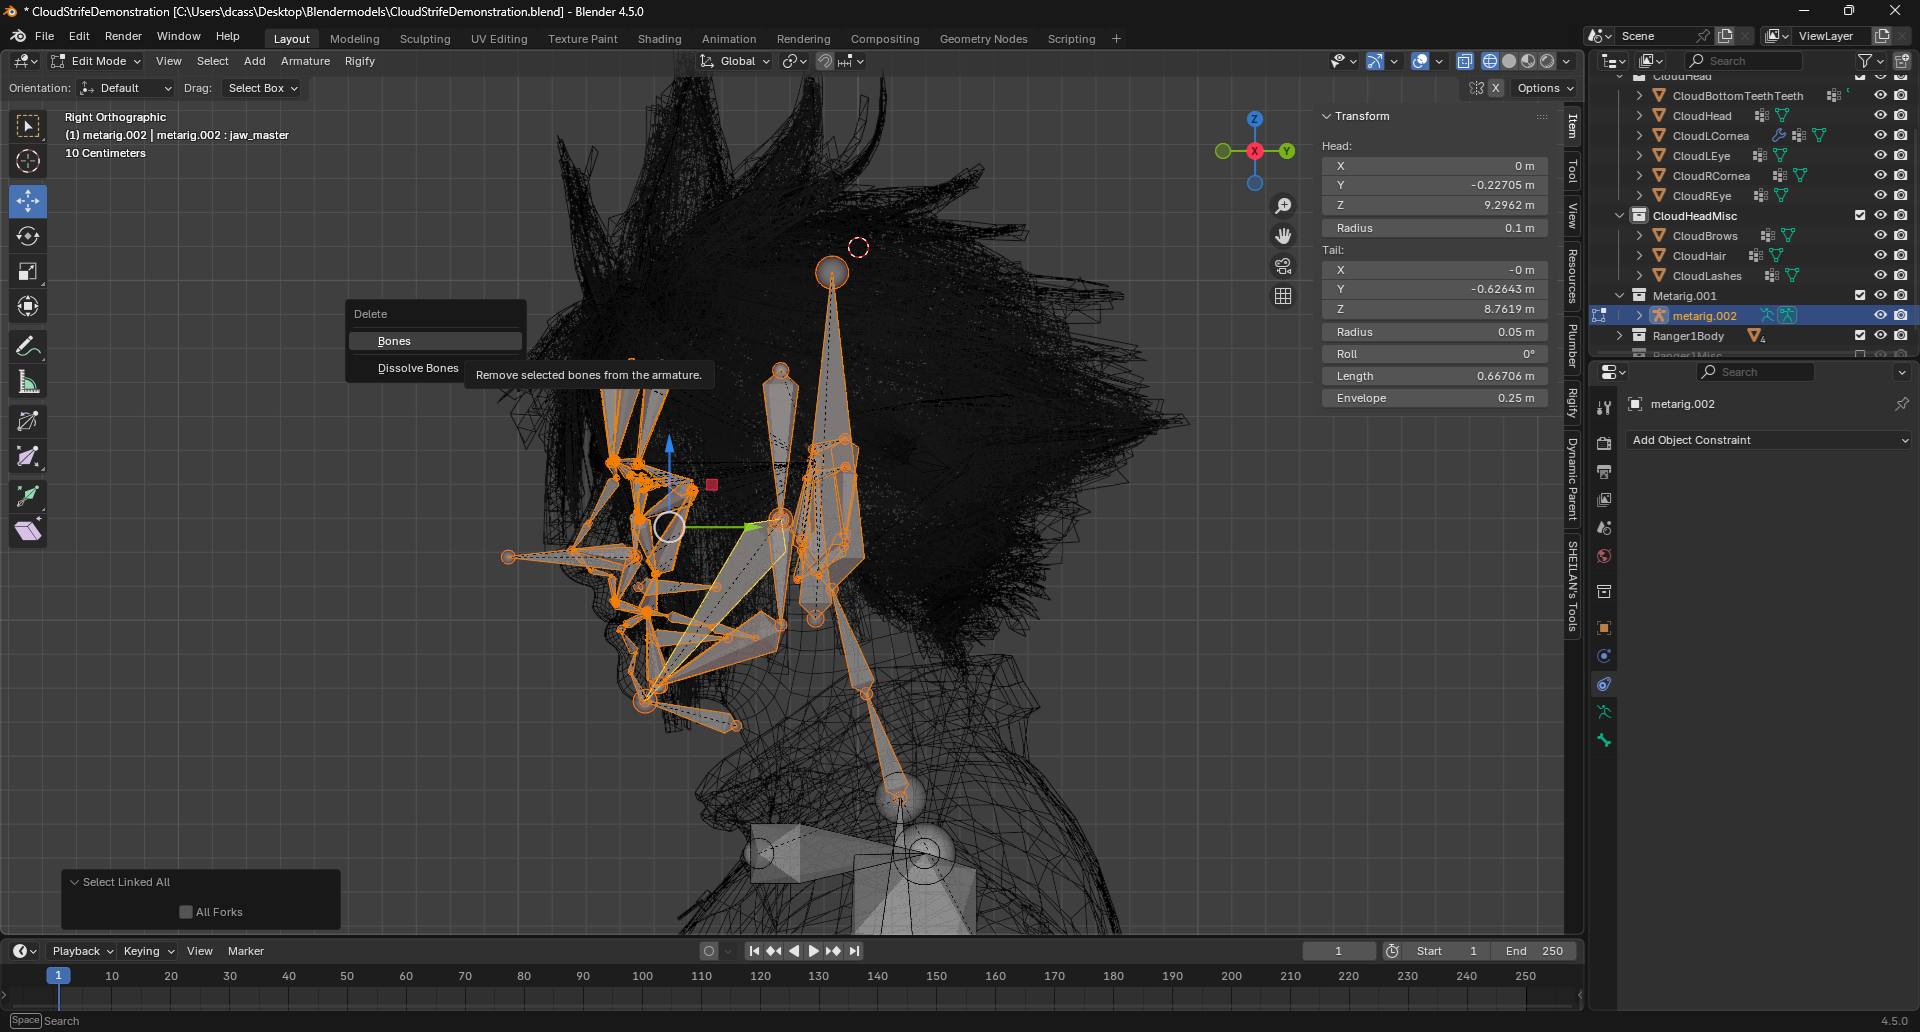The image size is (1920, 1032).
Task: Activate the Rotate tool
Action: pos(28,236)
